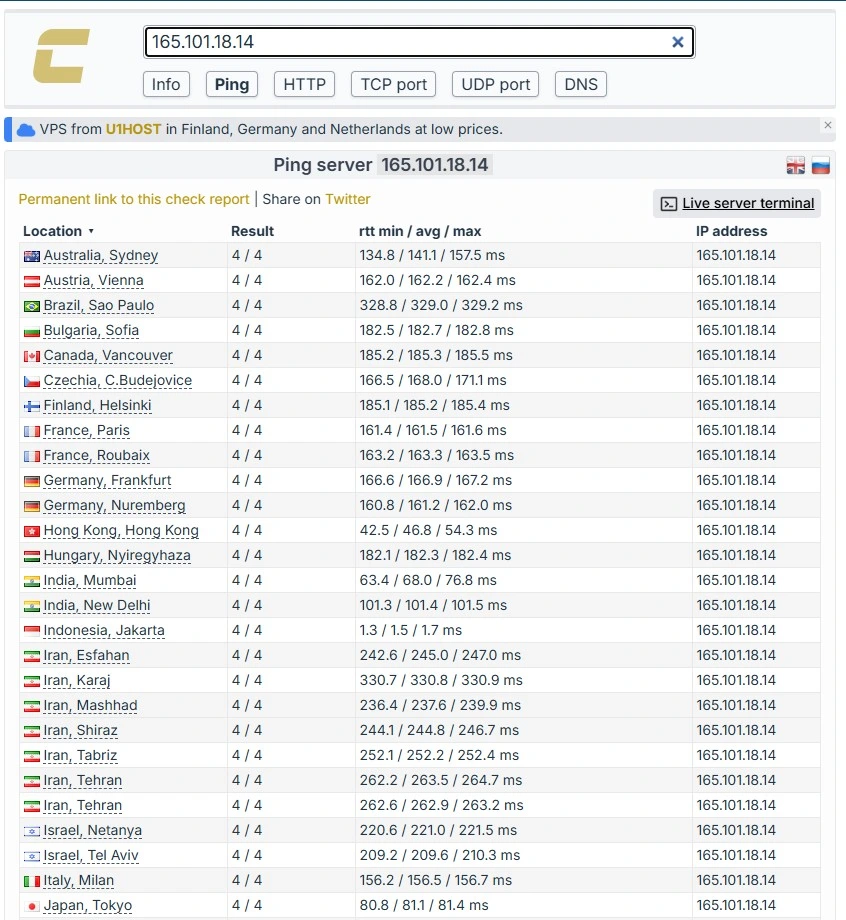Dismiss the VPS advertisement banner
The height and width of the screenshot is (920, 846).
(x=828, y=125)
